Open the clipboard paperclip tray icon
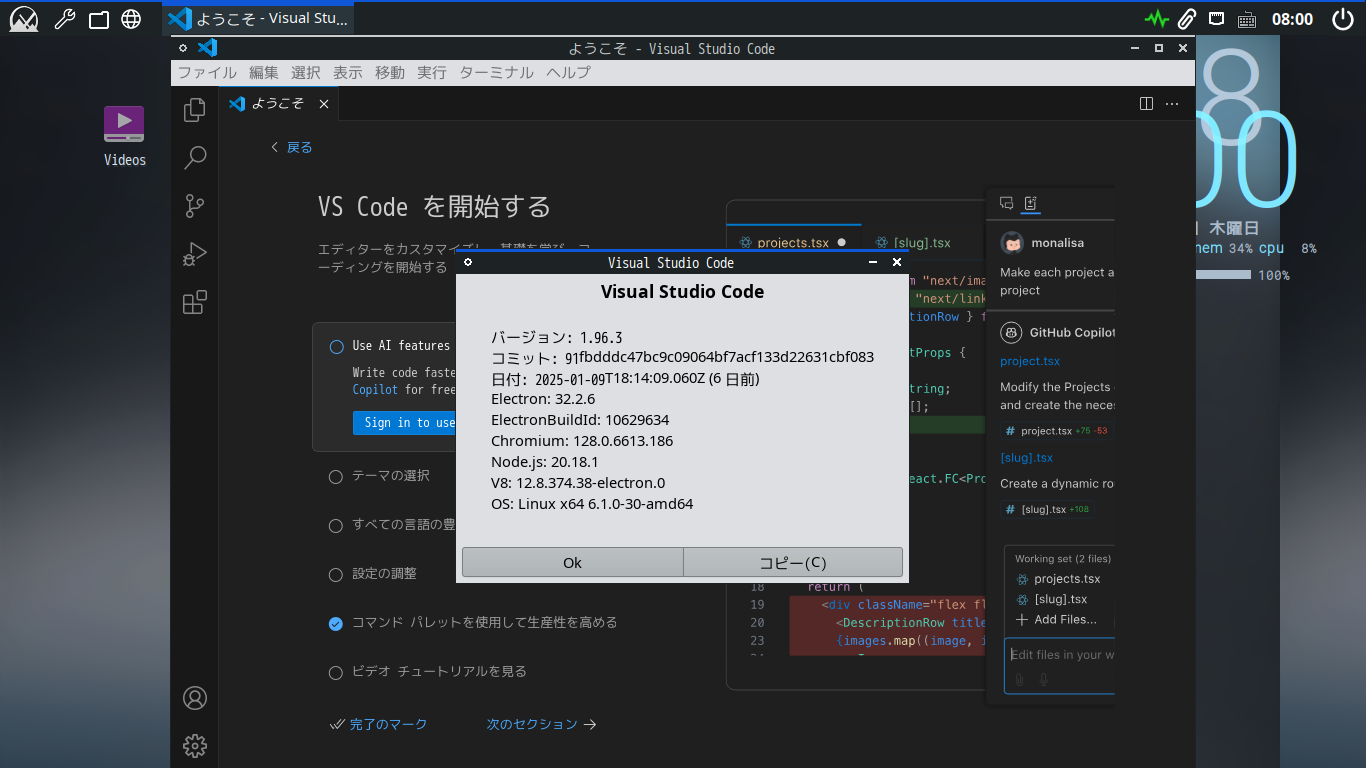 (1187, 19)
